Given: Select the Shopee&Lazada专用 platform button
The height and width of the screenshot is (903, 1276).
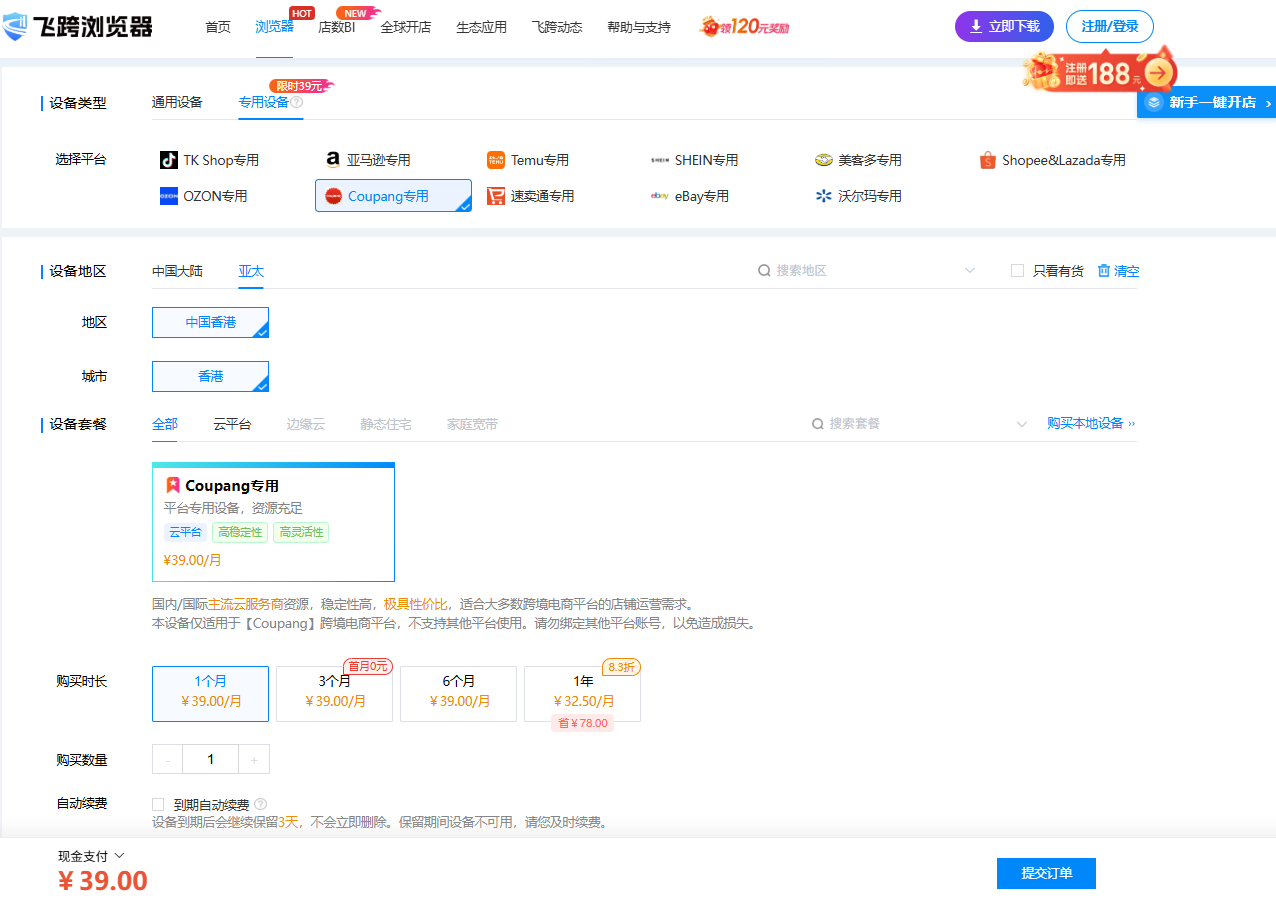Looking at the screenshot, I should click(x=1053, y=160).
